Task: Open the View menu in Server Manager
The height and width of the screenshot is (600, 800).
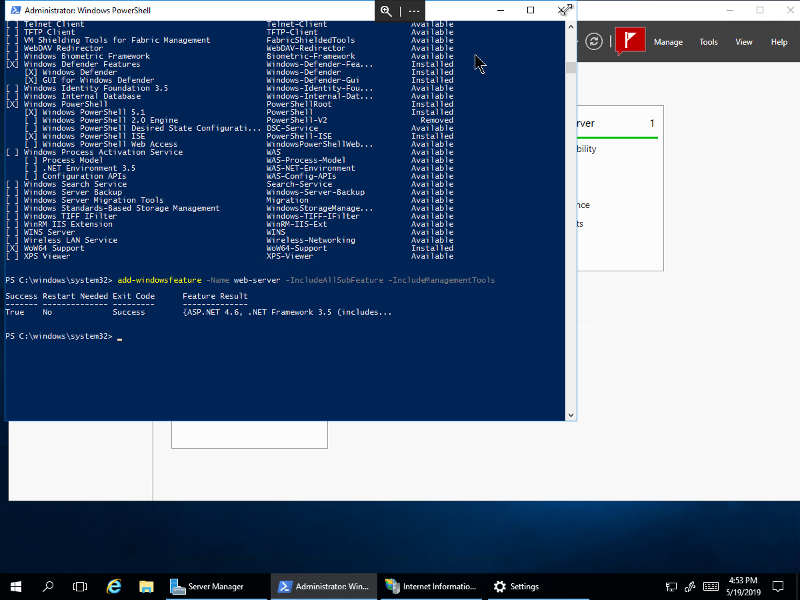Action: point(743,42)
